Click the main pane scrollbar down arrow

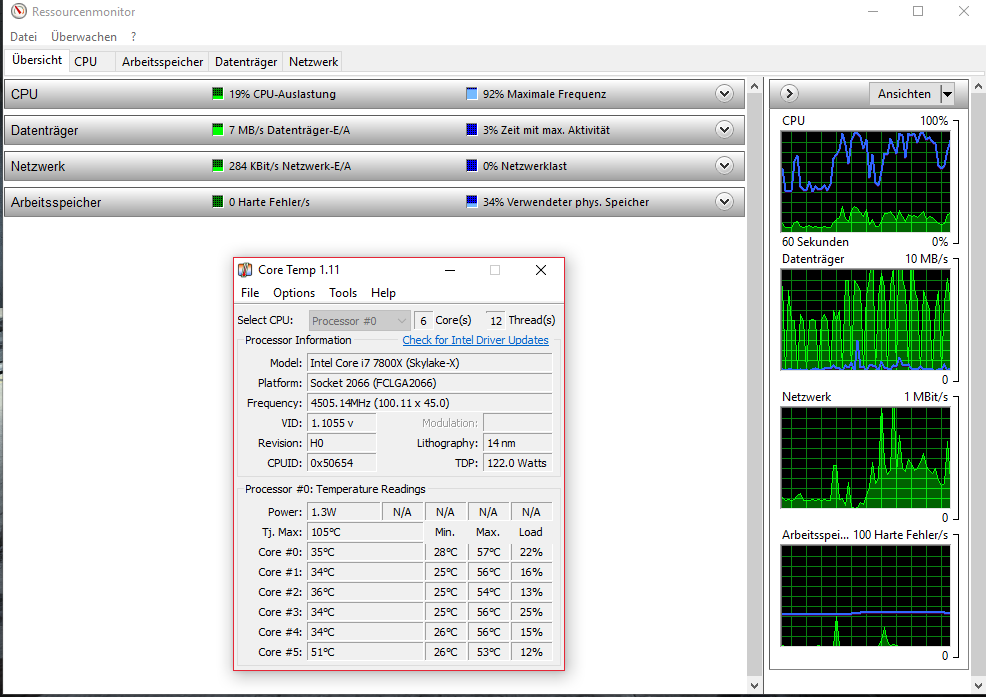[x=755, y=686]
